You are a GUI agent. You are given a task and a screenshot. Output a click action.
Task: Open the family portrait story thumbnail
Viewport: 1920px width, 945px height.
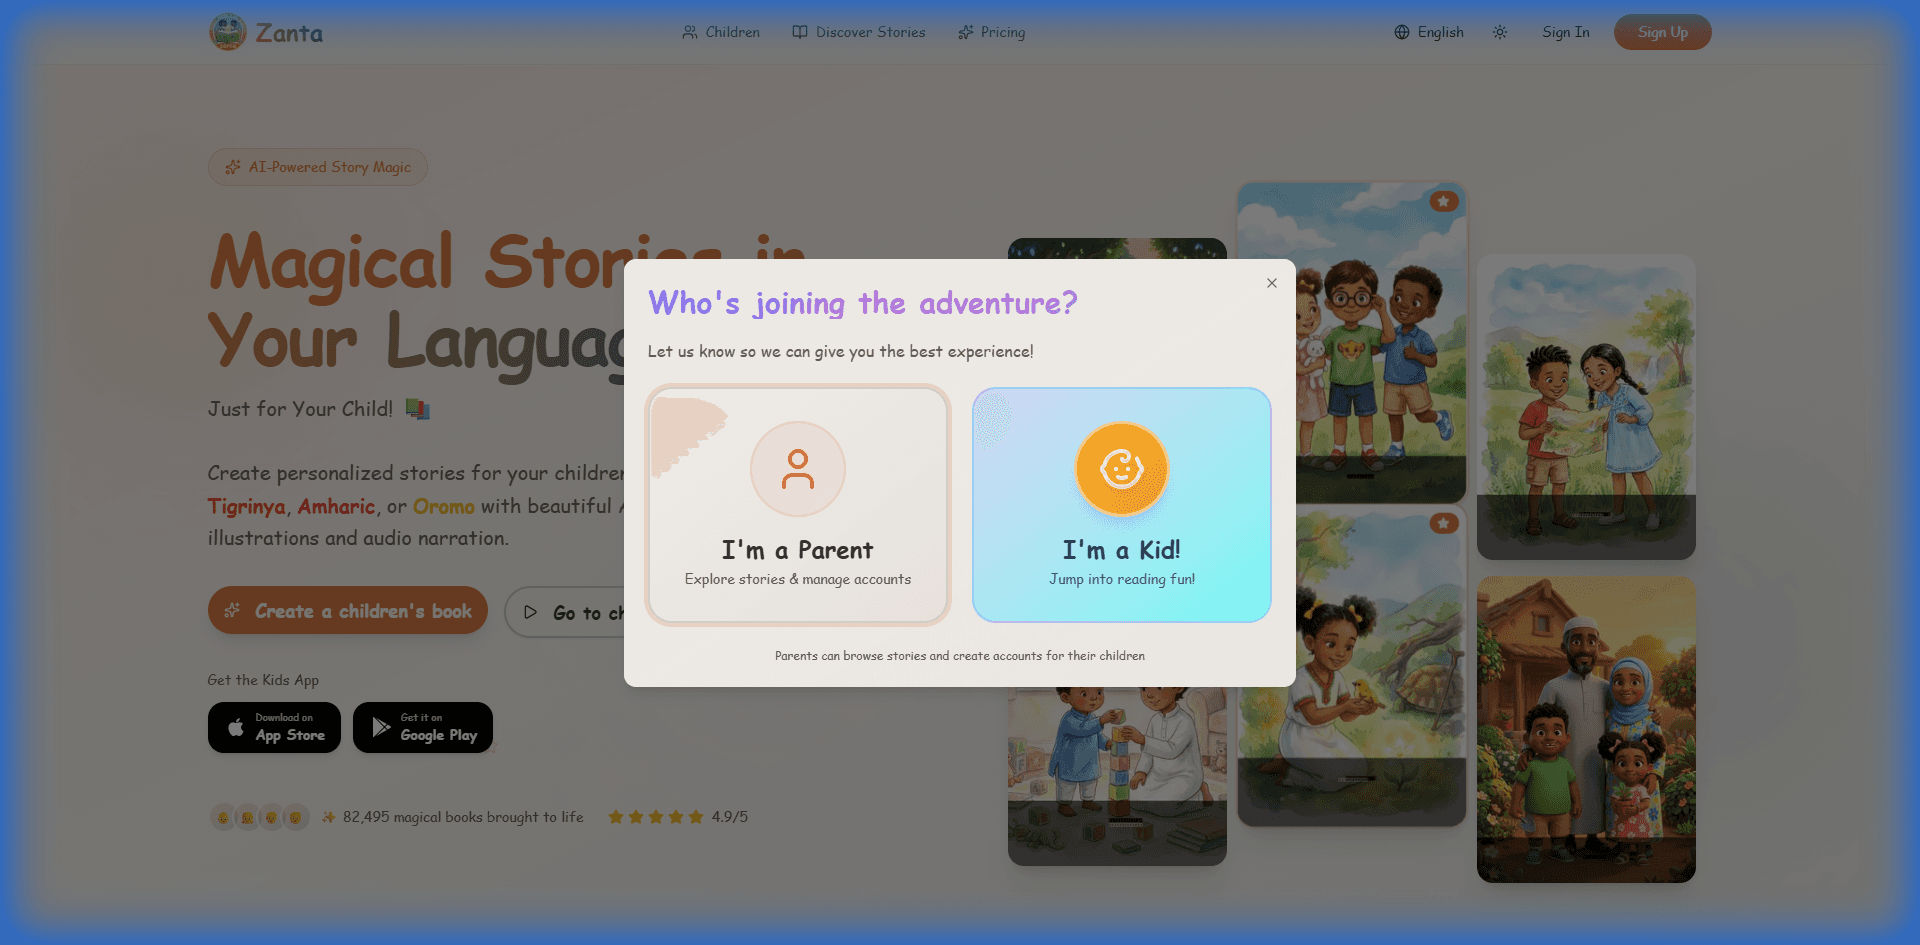coord(1586,729)
